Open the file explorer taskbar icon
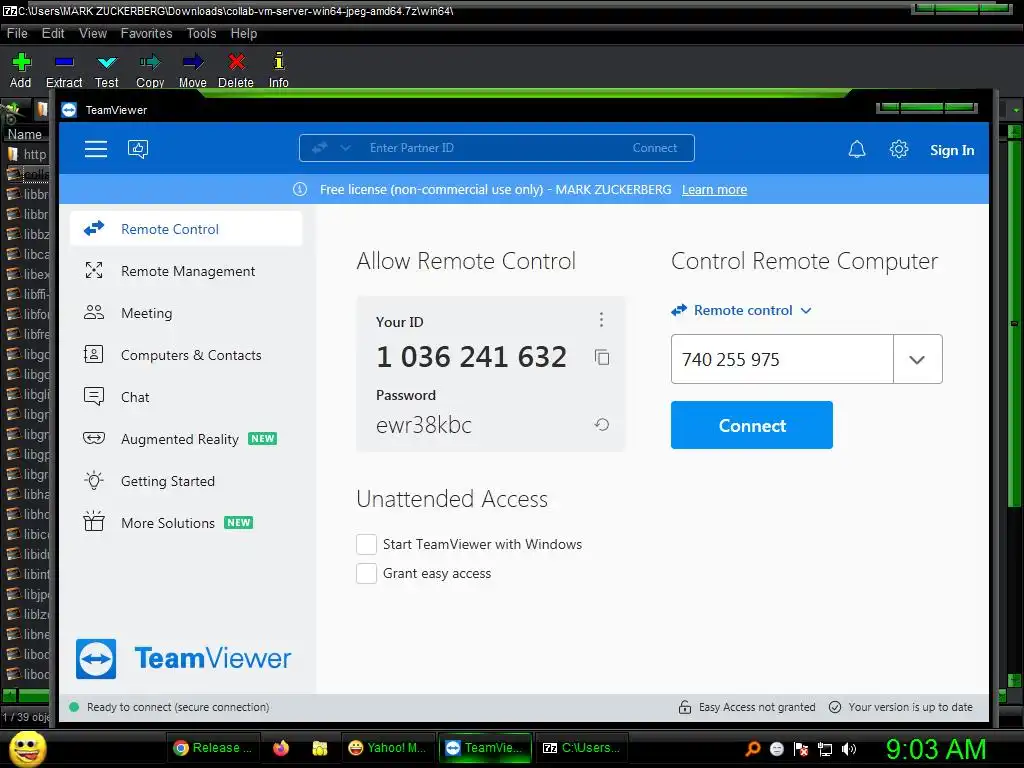 (x=319, y=748)
